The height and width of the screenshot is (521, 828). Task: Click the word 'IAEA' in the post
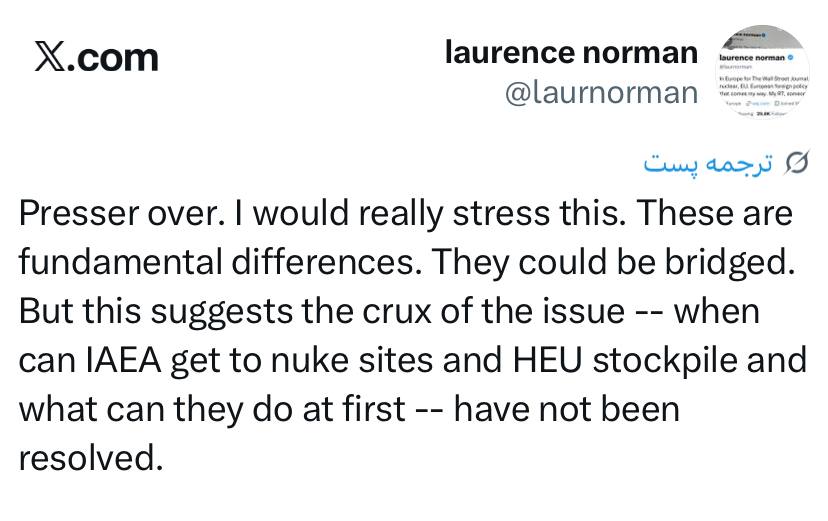pyautogui.click(x=123, y=361)
